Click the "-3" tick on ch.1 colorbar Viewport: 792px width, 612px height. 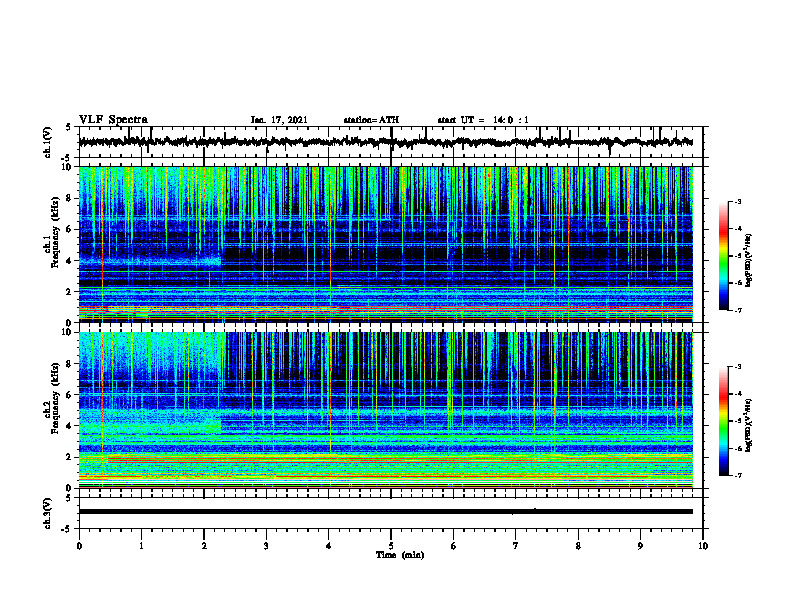pos(738,201)
